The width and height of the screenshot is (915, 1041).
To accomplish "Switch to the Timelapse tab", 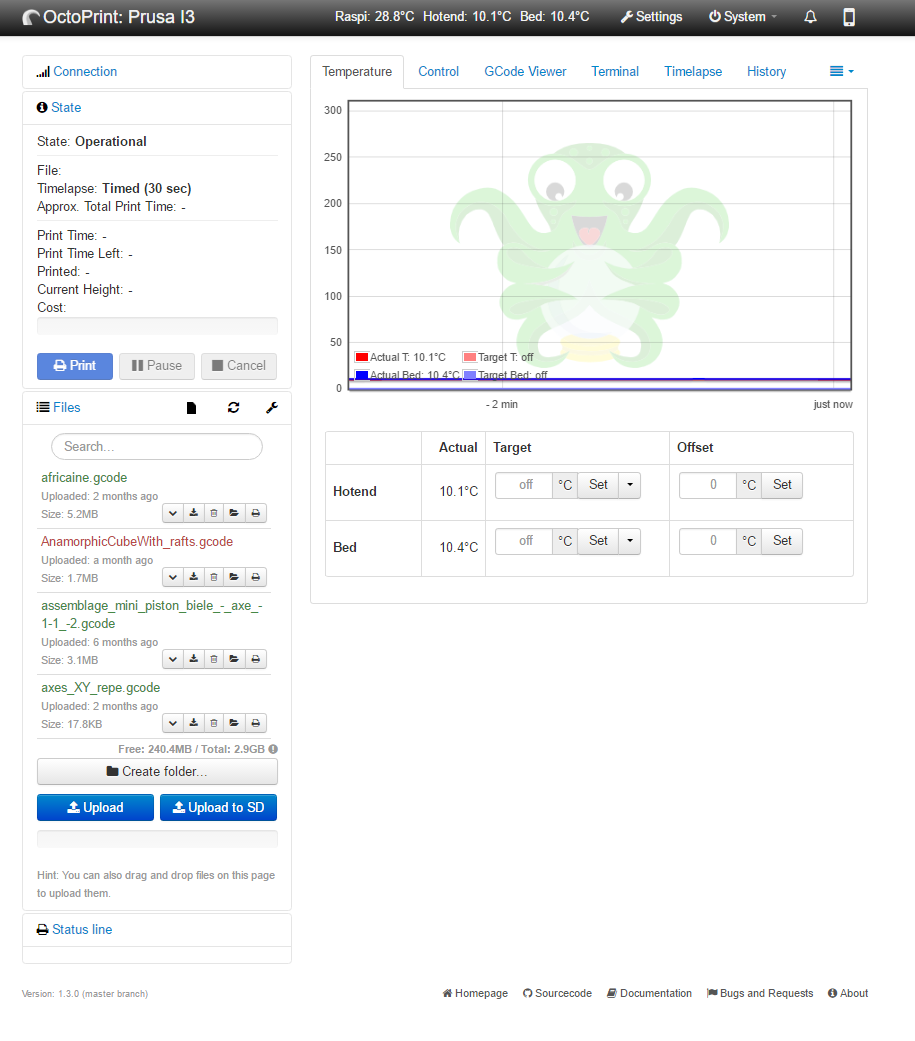I will pos(693,72).
